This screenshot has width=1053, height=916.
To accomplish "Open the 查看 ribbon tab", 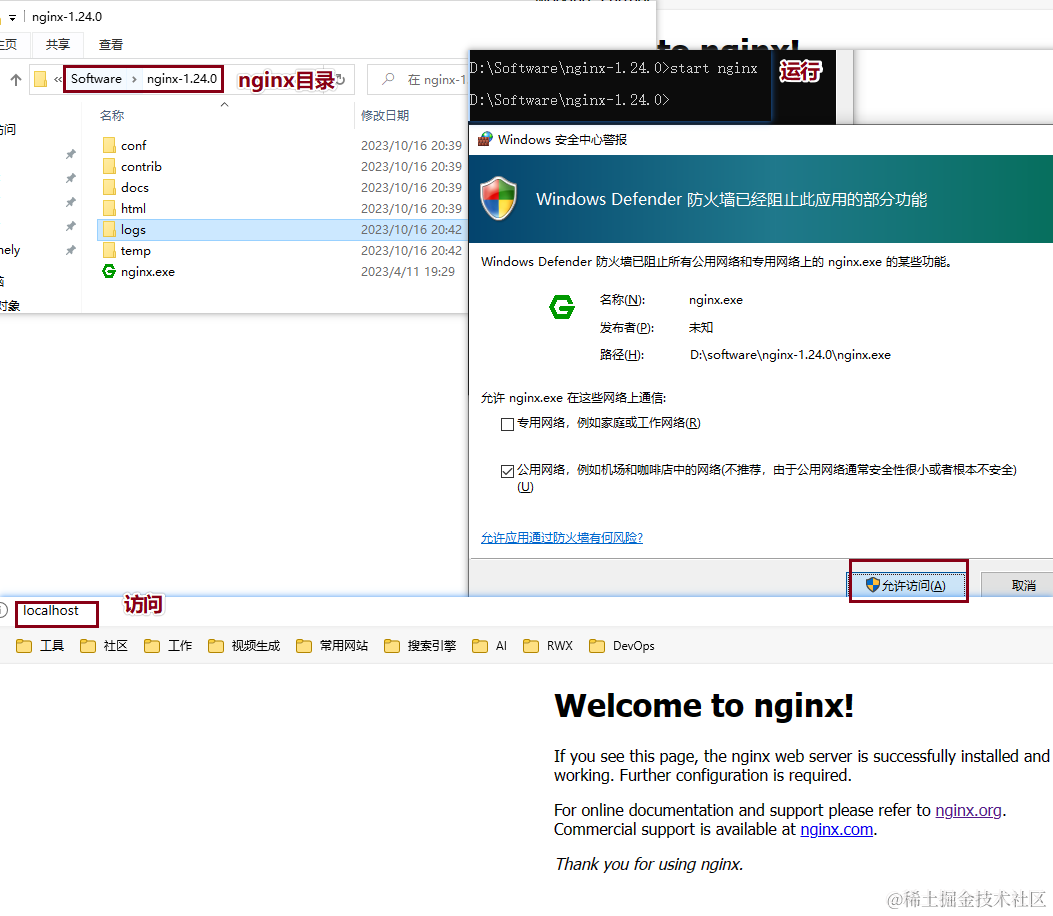I will click(x=111, y=44).
